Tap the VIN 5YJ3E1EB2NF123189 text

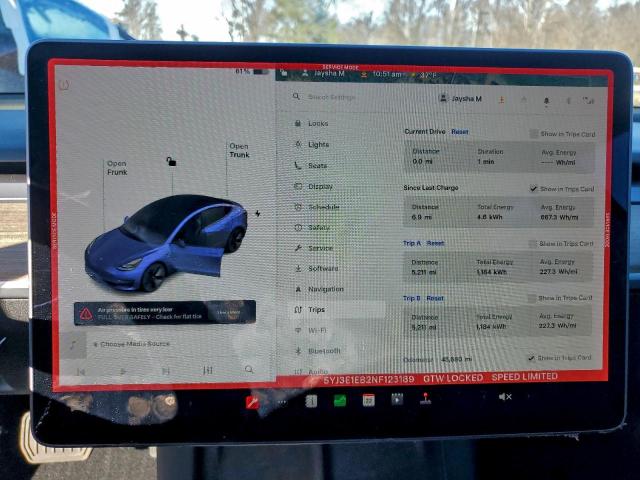coord(369,380)
